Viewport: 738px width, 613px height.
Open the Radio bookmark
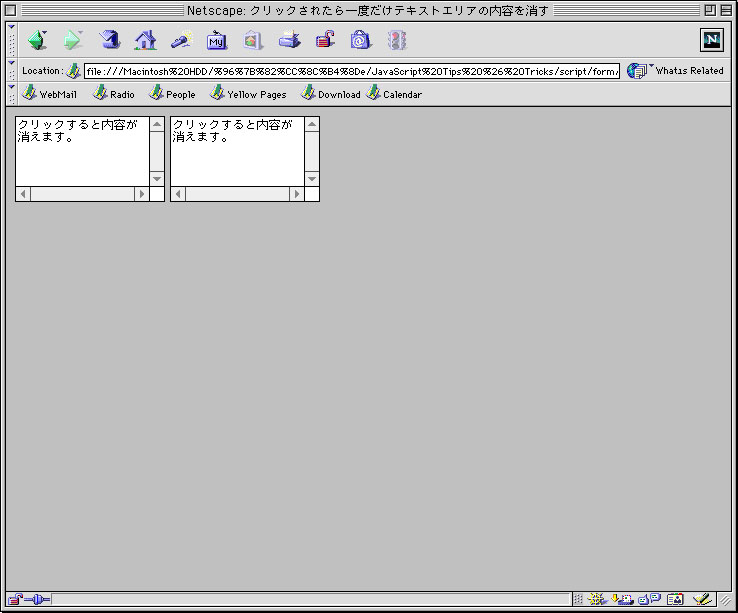113,93
